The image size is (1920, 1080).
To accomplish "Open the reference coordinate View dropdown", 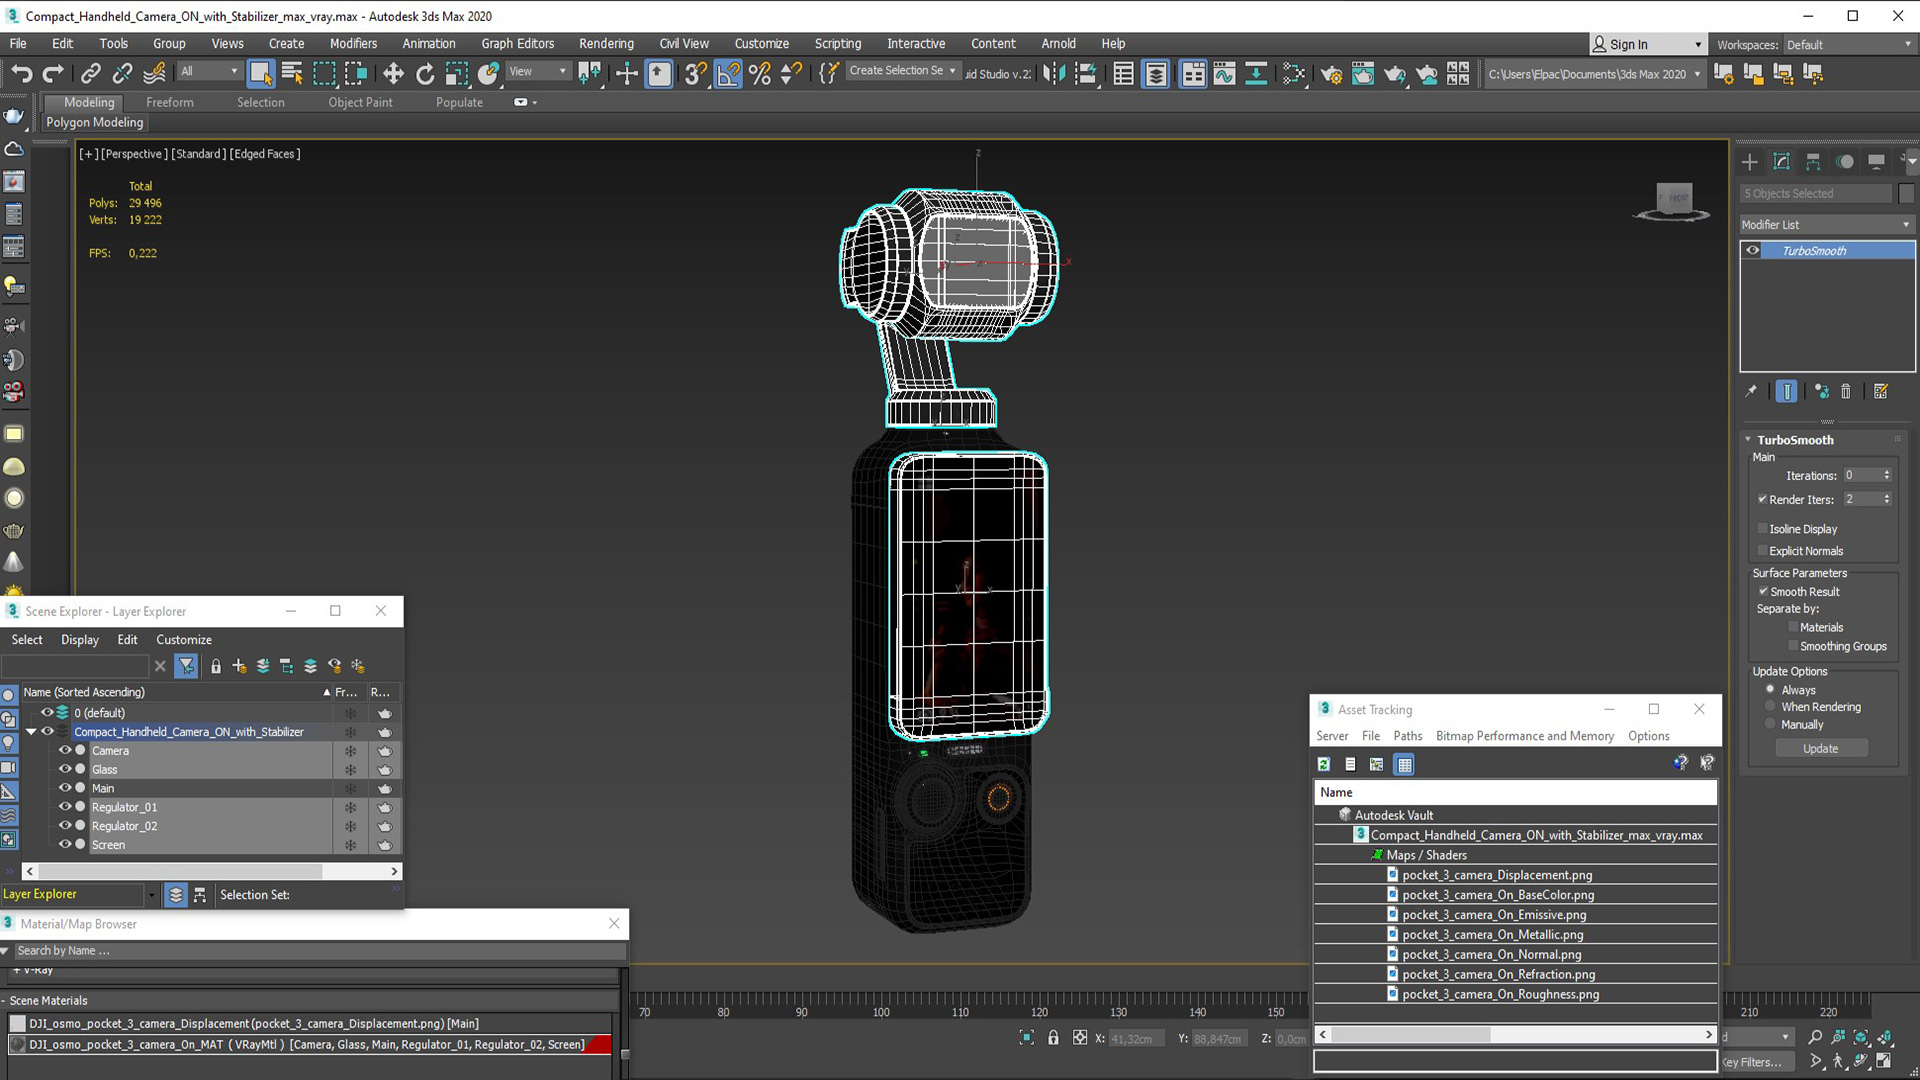I will 538,71.
